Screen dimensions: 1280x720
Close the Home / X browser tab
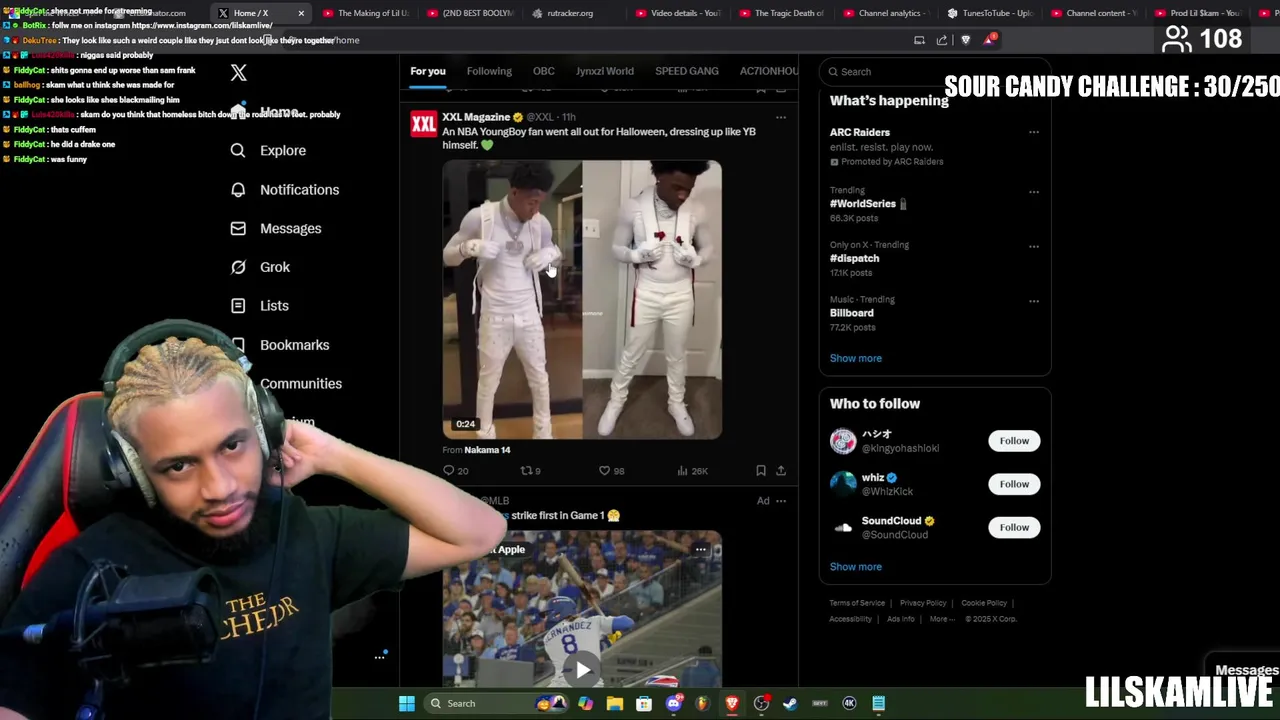[301, 13]
